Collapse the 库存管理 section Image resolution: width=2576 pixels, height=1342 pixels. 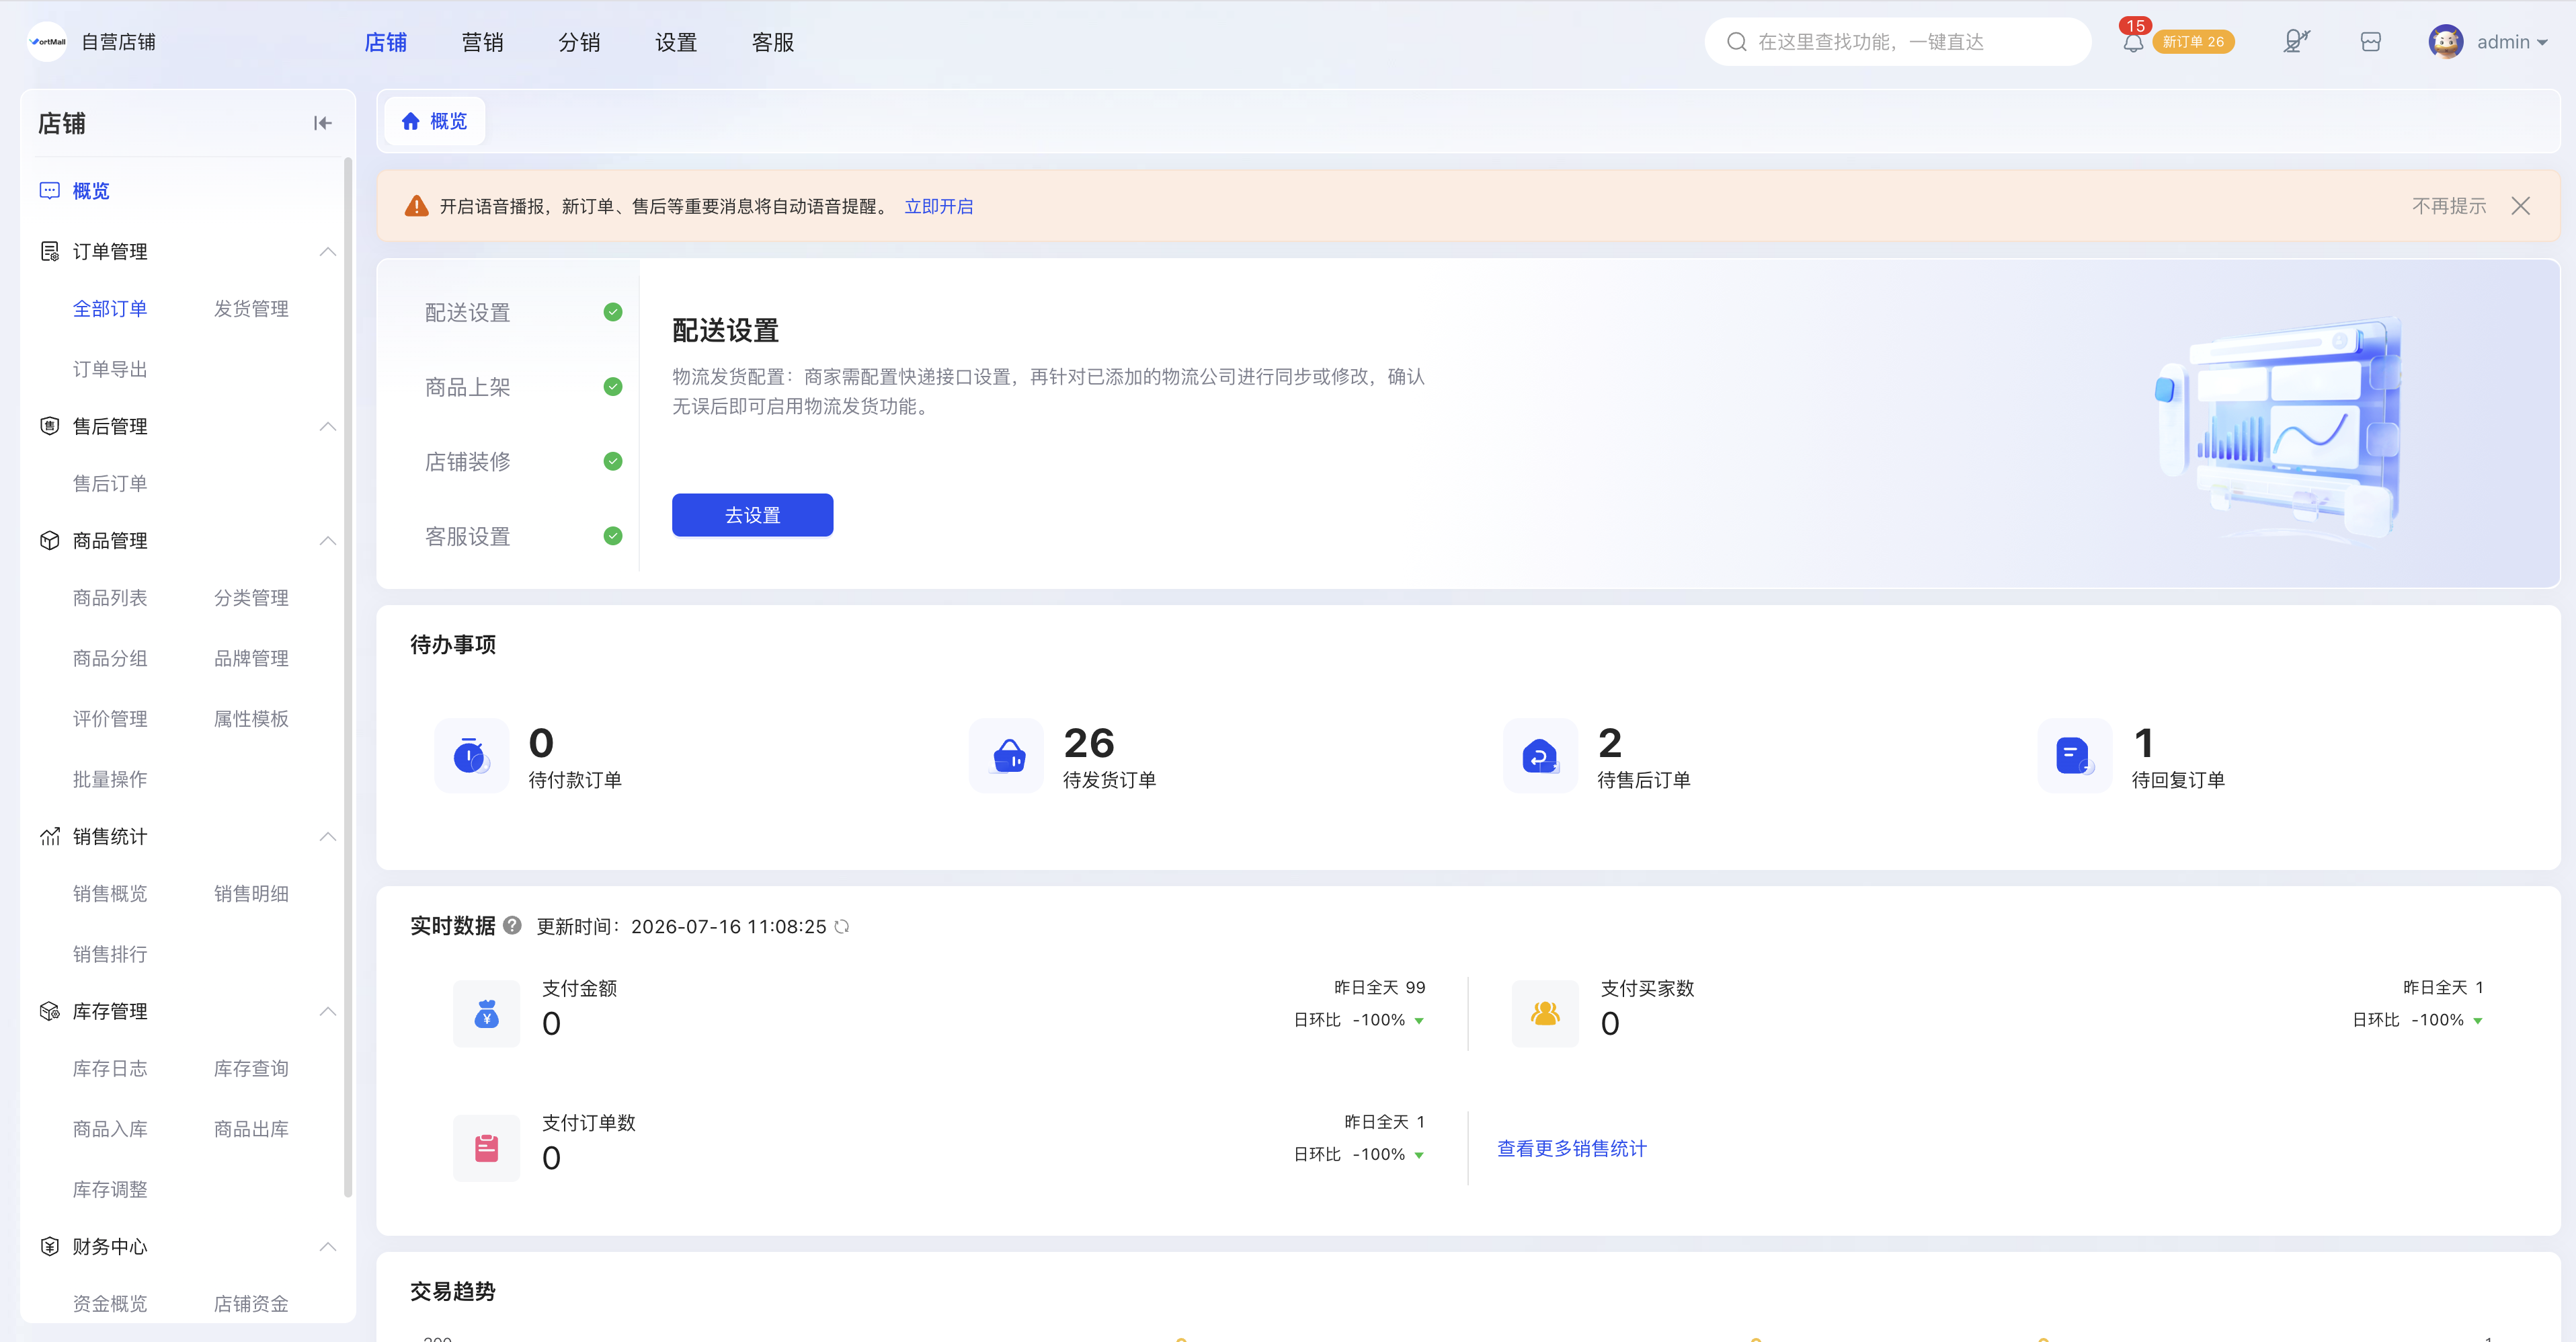(x=327, y=1011)
